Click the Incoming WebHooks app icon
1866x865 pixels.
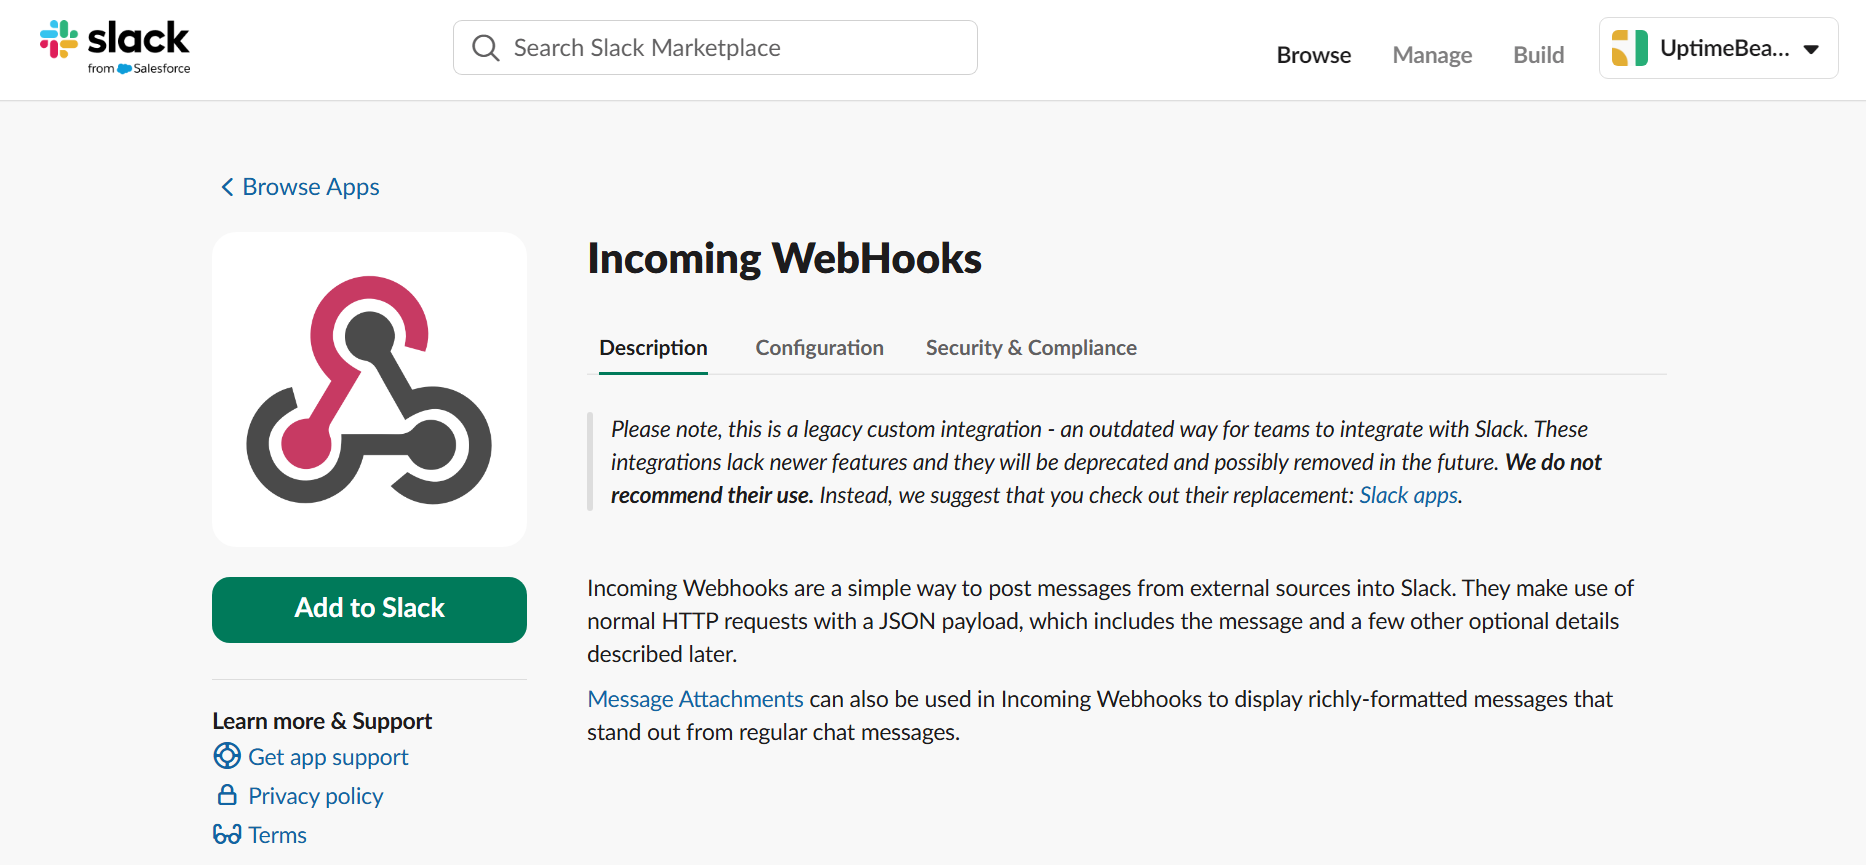click(x=369, y=389)
